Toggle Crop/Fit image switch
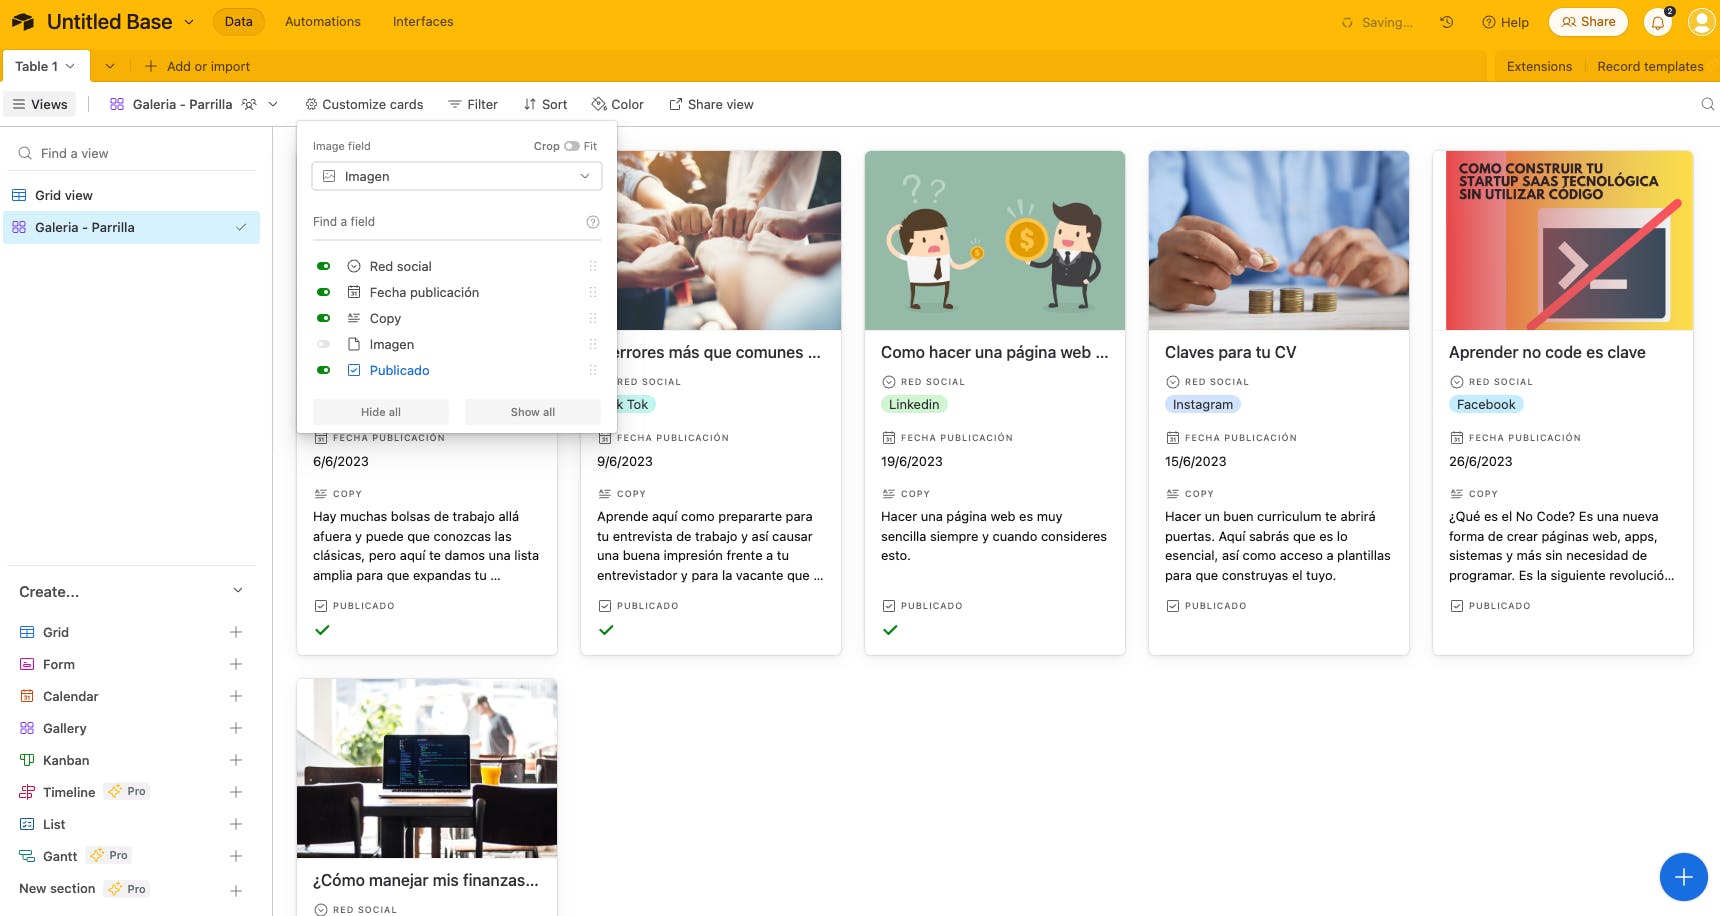The width and height of the screenshot is (1720, 916). (x=571, y=146)
